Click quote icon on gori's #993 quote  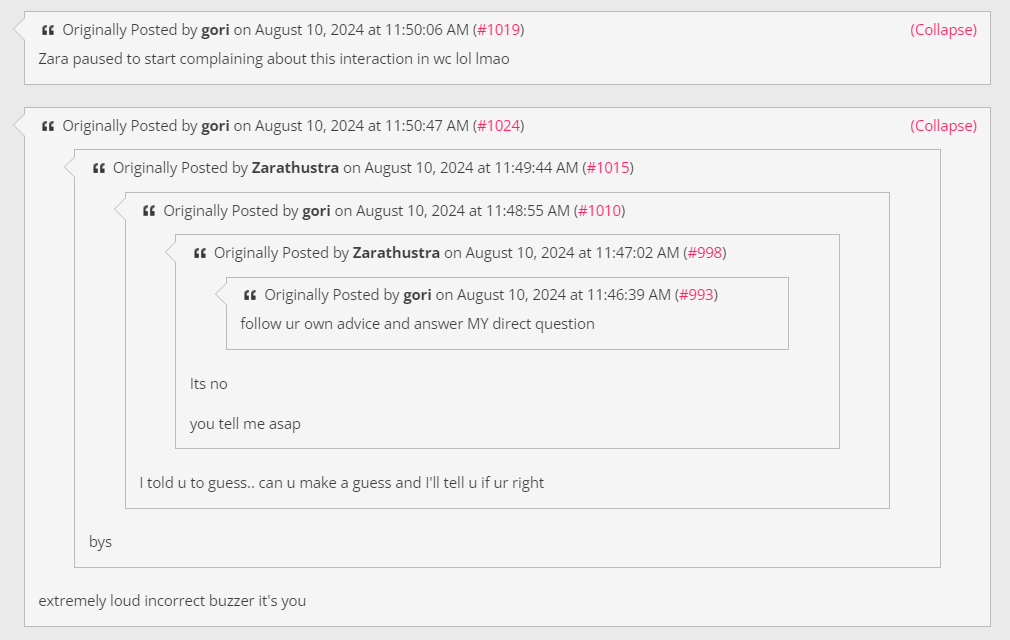tap(250, 296)
